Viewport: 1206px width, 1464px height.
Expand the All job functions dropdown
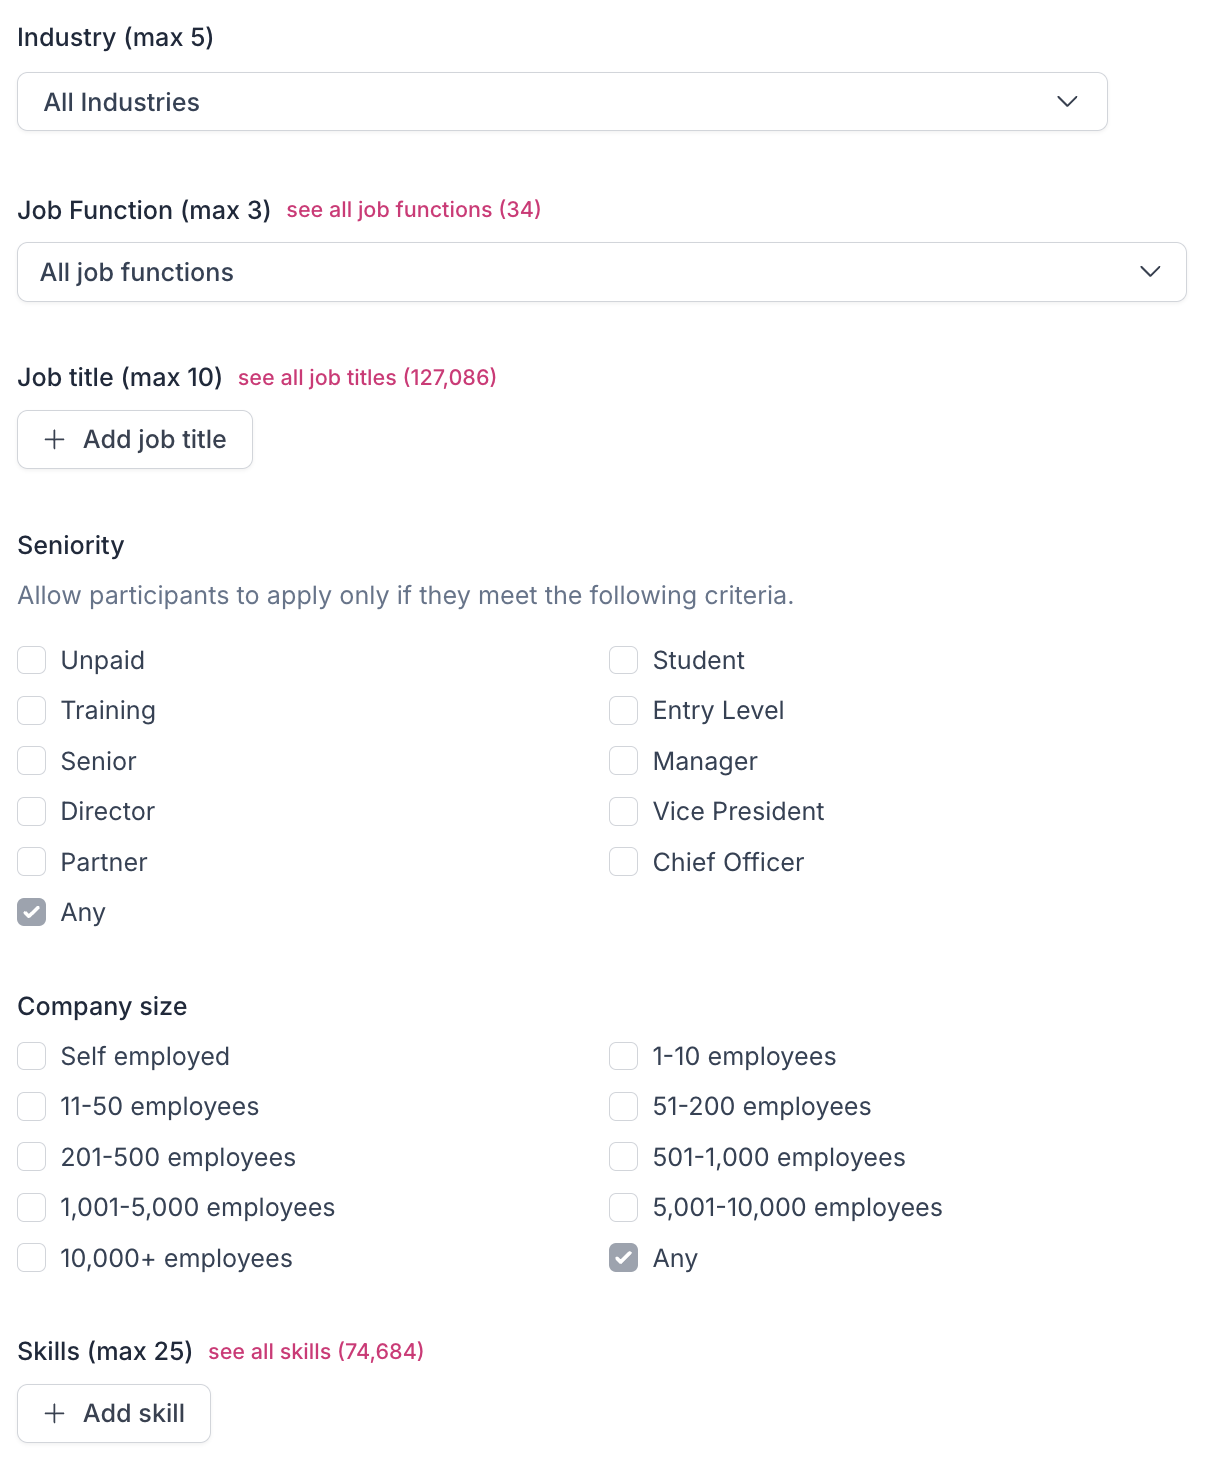(601, 272)
